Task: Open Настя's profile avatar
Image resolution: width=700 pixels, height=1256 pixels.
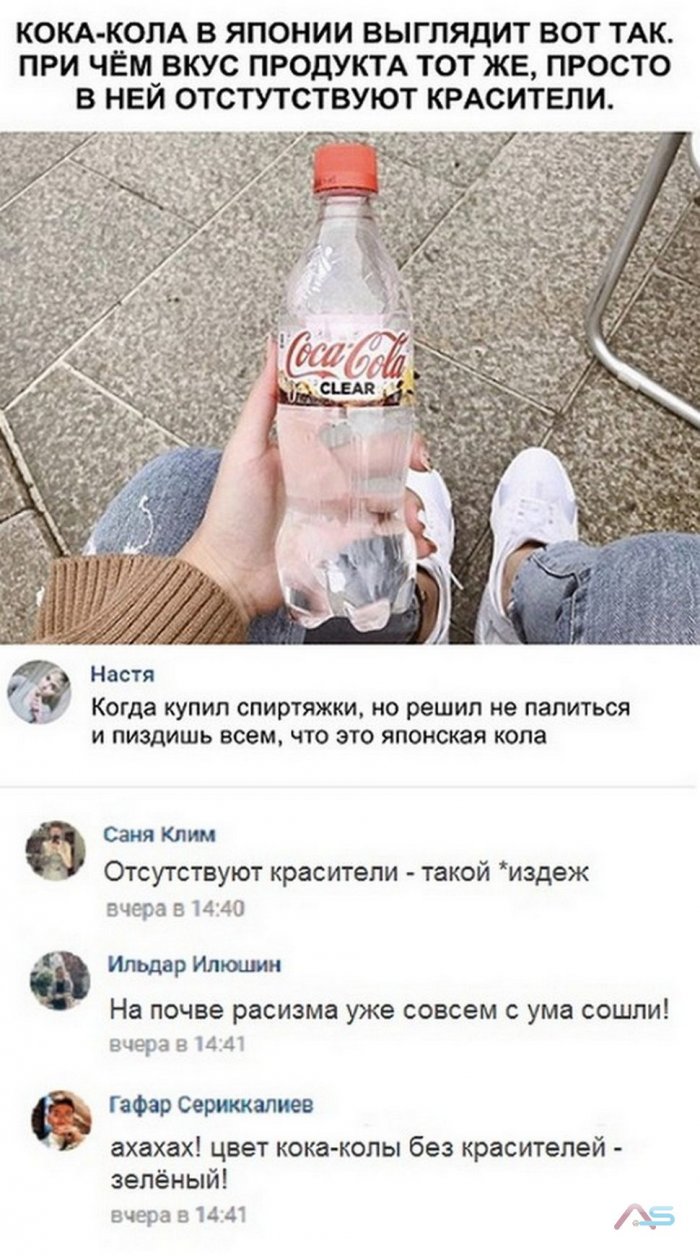Action: (38, 691)
